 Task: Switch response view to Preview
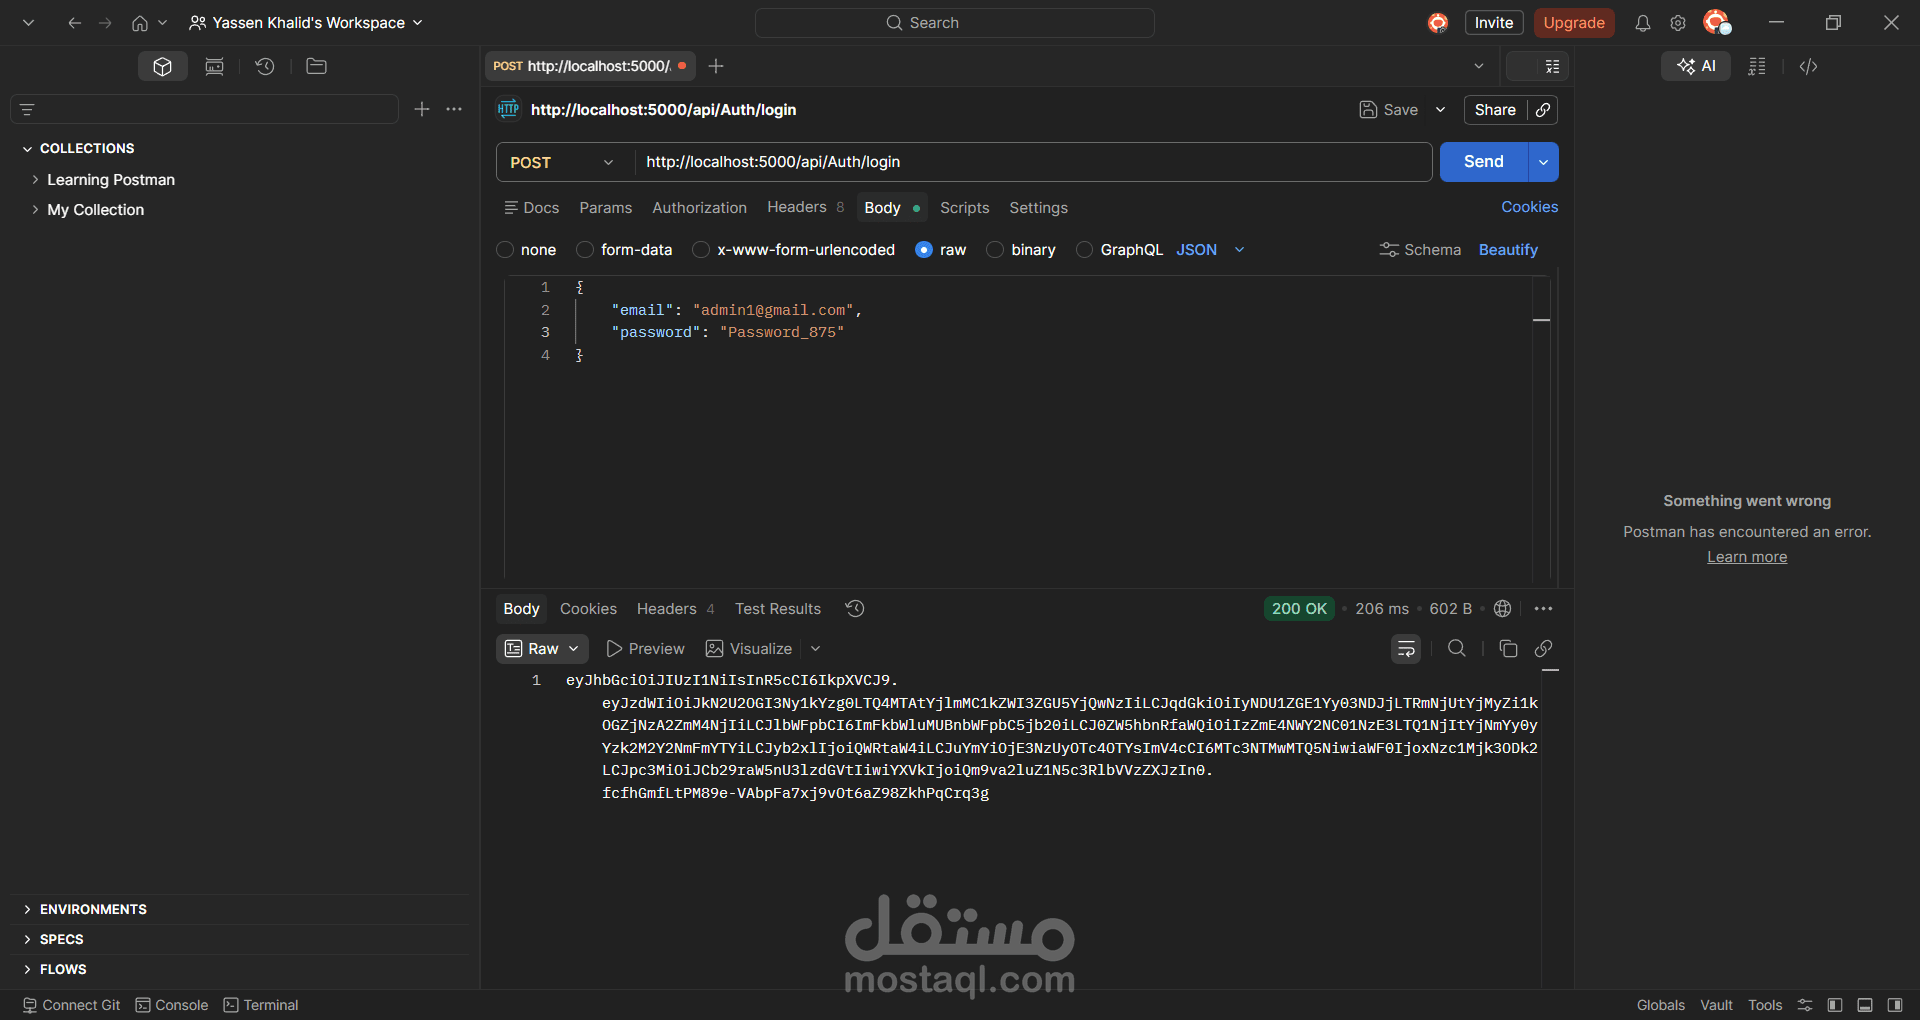[x=645, y=649]
